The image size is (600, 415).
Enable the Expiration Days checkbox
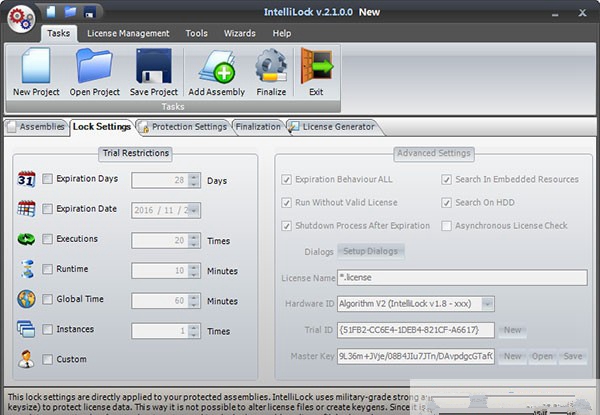tap(47, 179)
